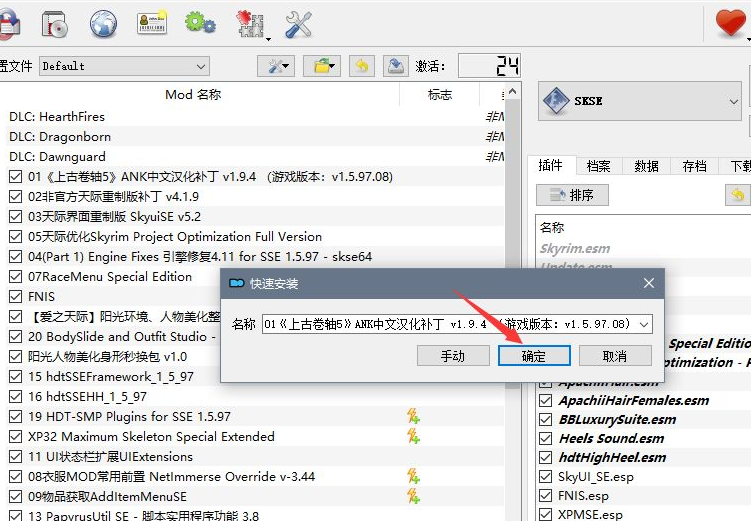Toggle checkbox for 01 ANK中文汉化补丁 mod
The width and height of the screenshot is (751, 521).
(15, 177)
